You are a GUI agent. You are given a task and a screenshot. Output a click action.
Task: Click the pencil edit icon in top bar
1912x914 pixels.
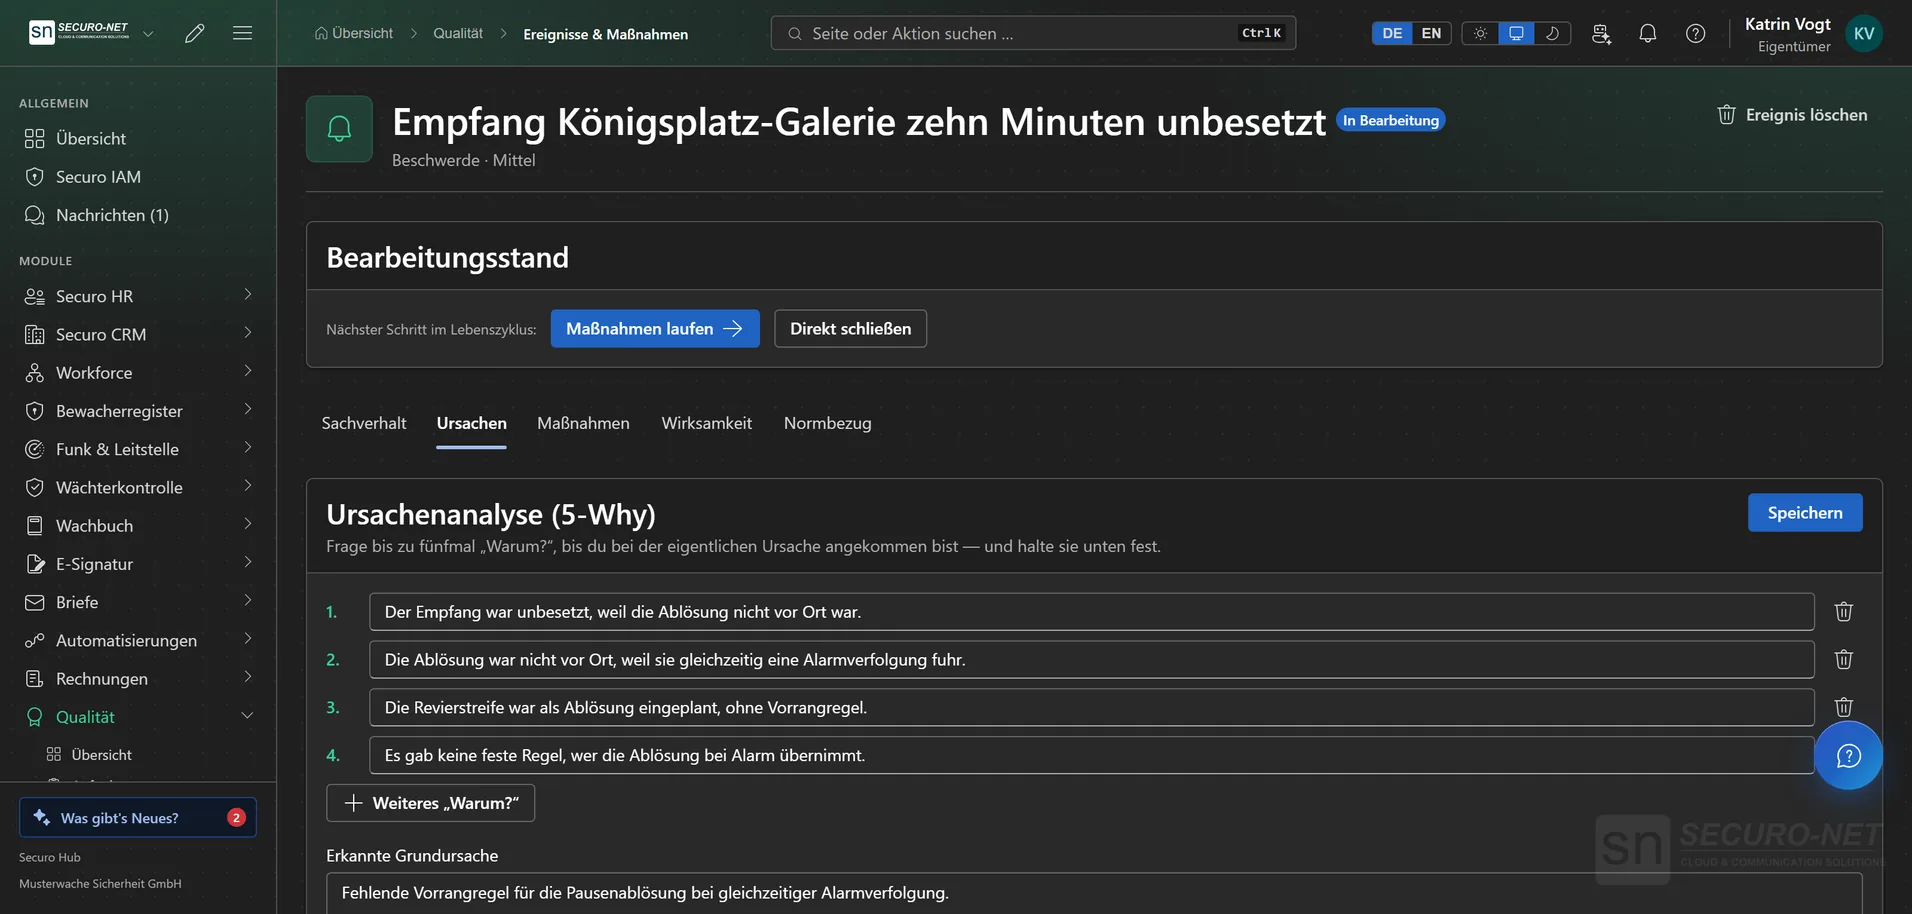195,33
